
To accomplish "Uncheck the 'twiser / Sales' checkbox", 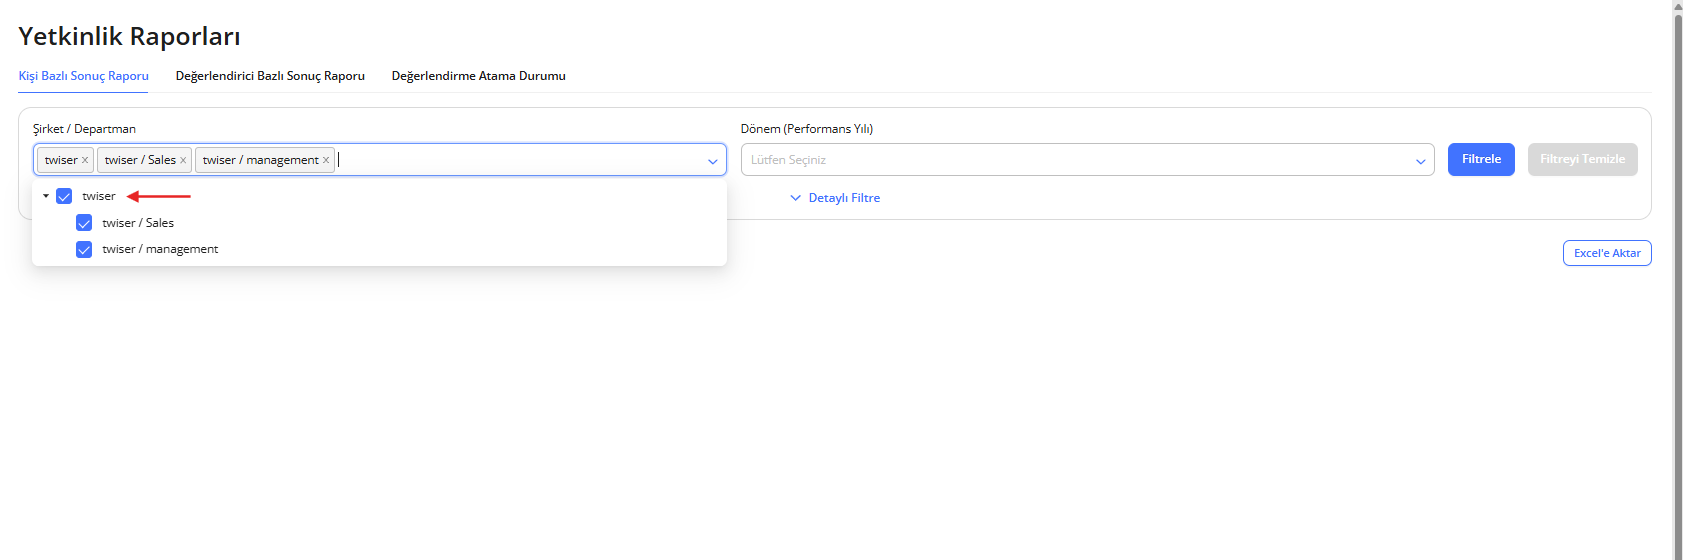I will click(84, 223).
